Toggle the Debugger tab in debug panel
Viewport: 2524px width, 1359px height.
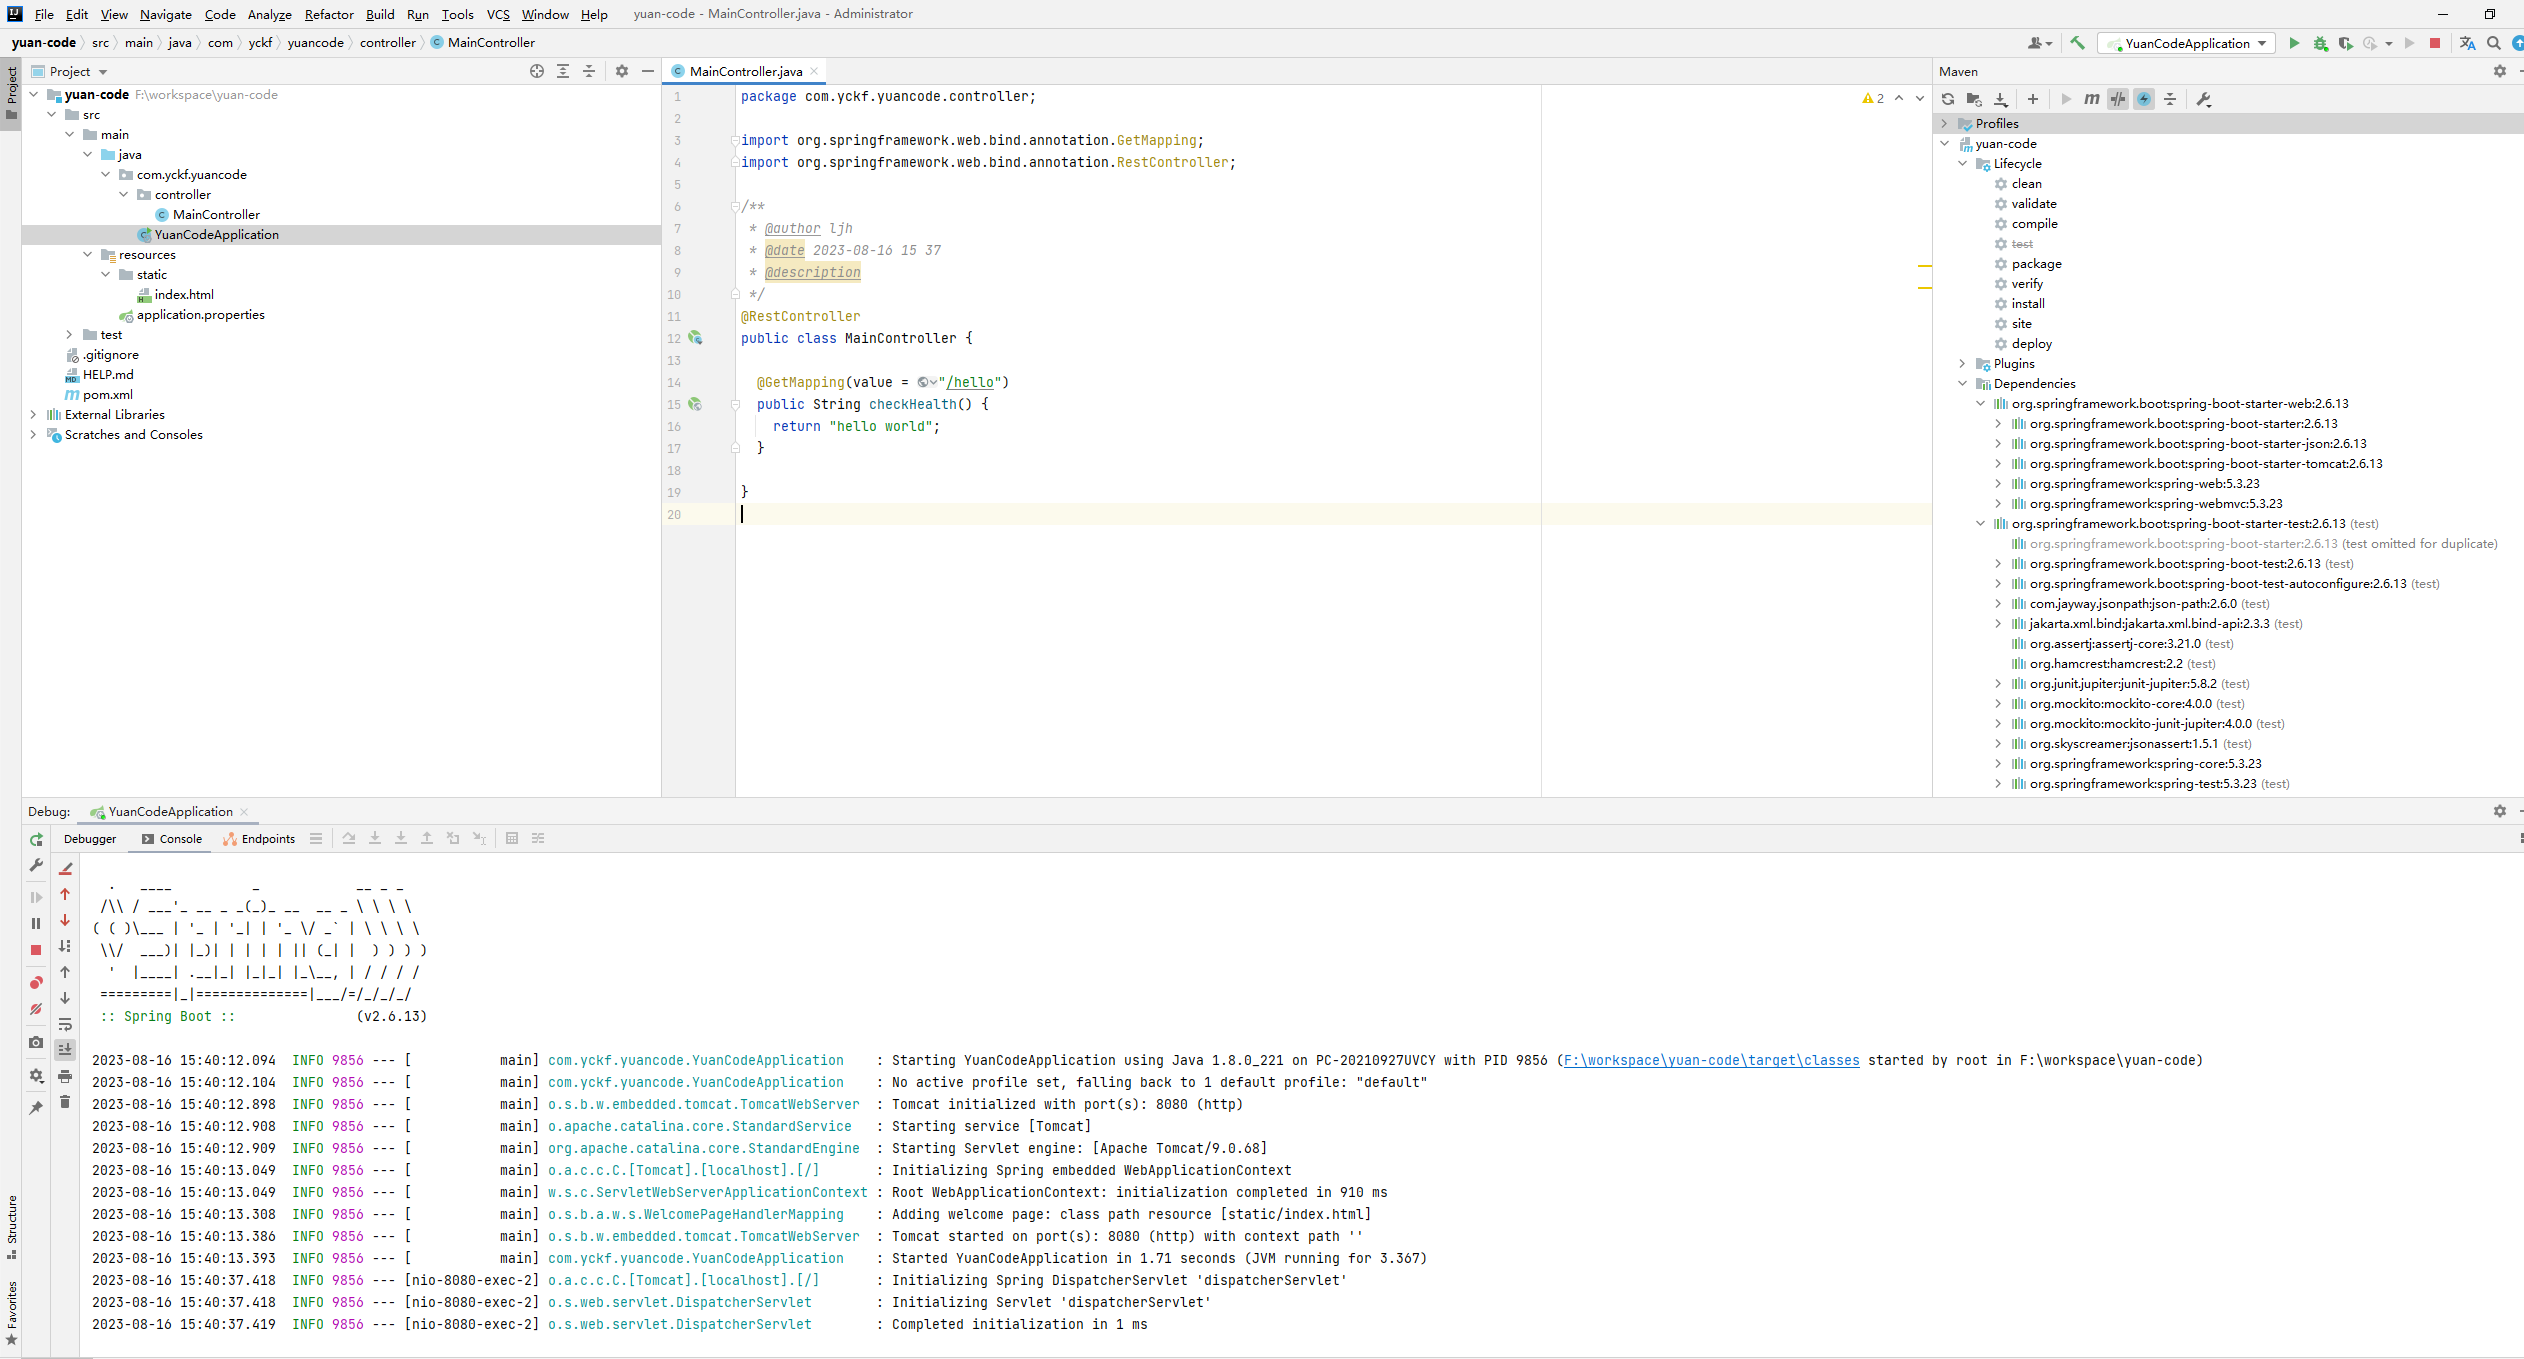tap(90, 838)
